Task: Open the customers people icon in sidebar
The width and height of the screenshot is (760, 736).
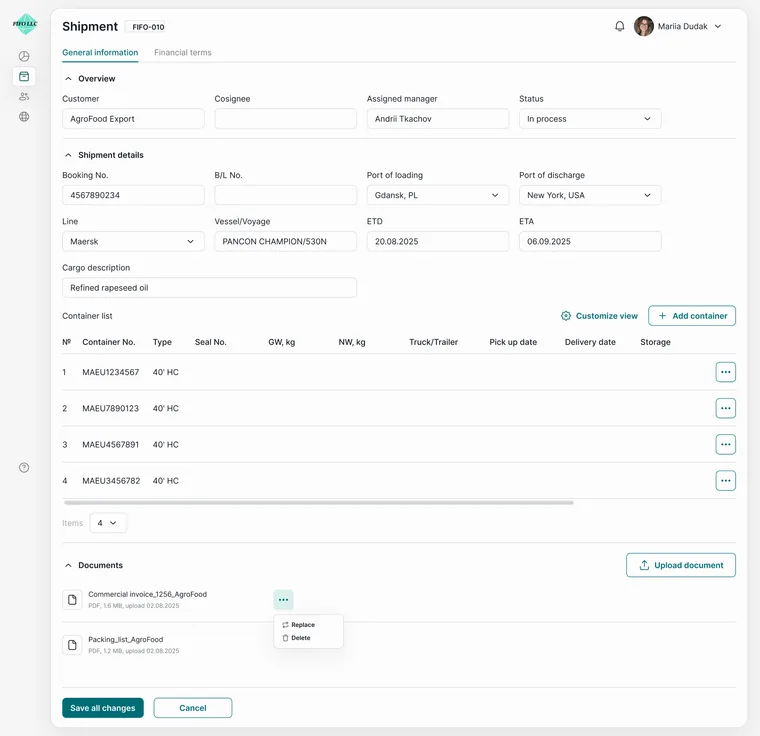Action: coord(24,96)
